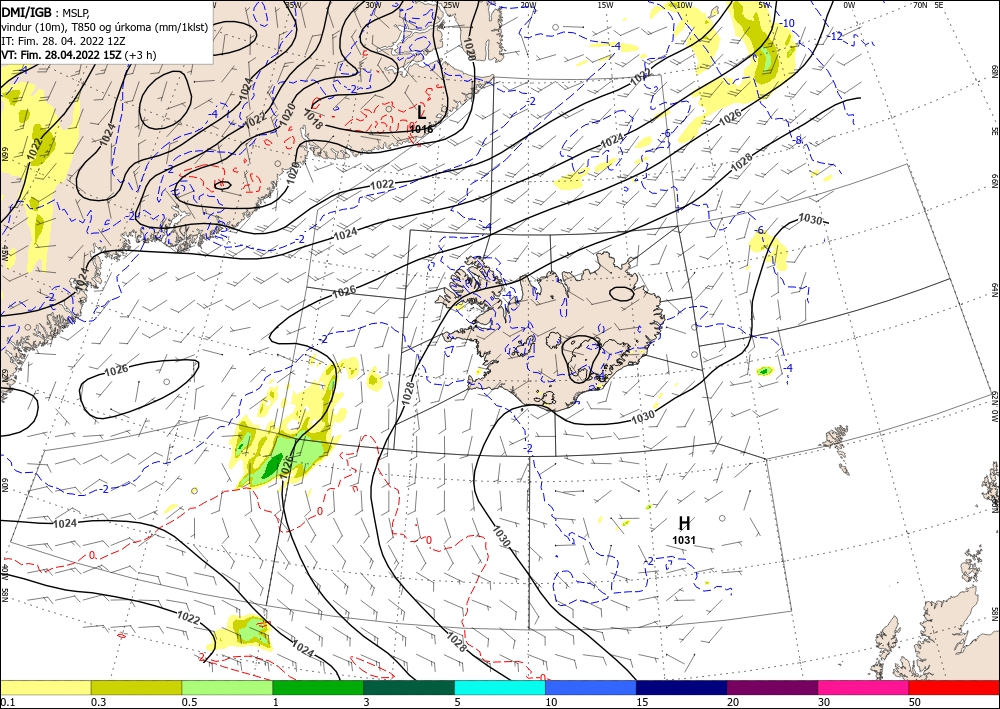1000x709 pixels.
Task: Click the navy 15 mm legend swatch
Action: [x=682, y=687]
